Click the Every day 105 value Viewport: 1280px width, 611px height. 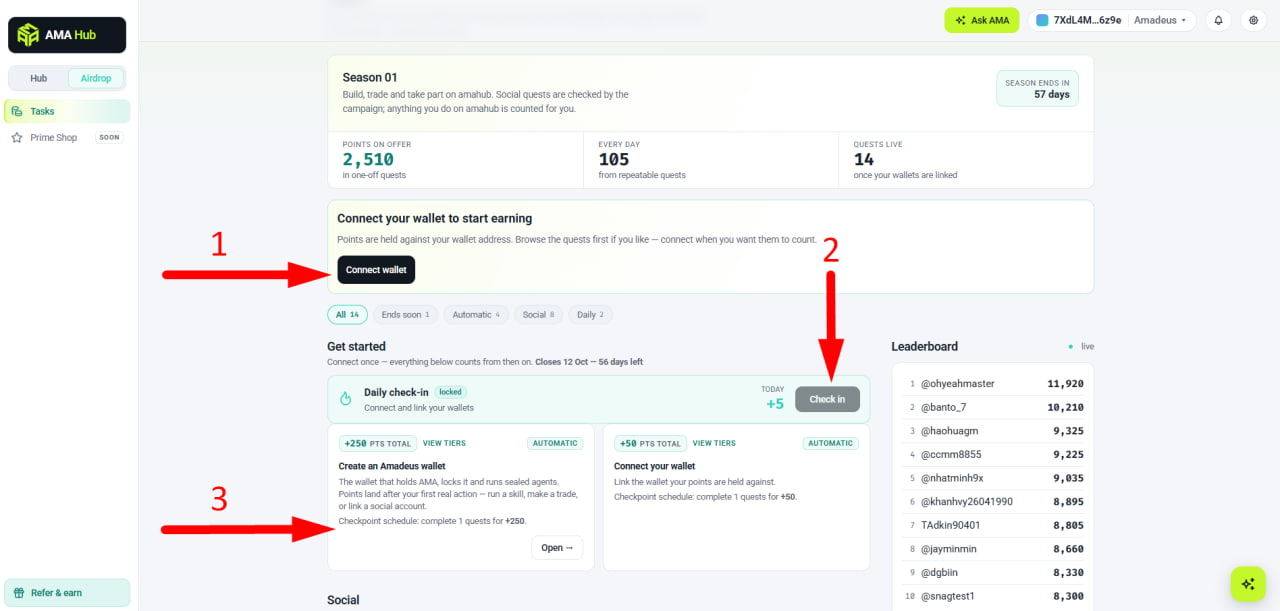614,160
